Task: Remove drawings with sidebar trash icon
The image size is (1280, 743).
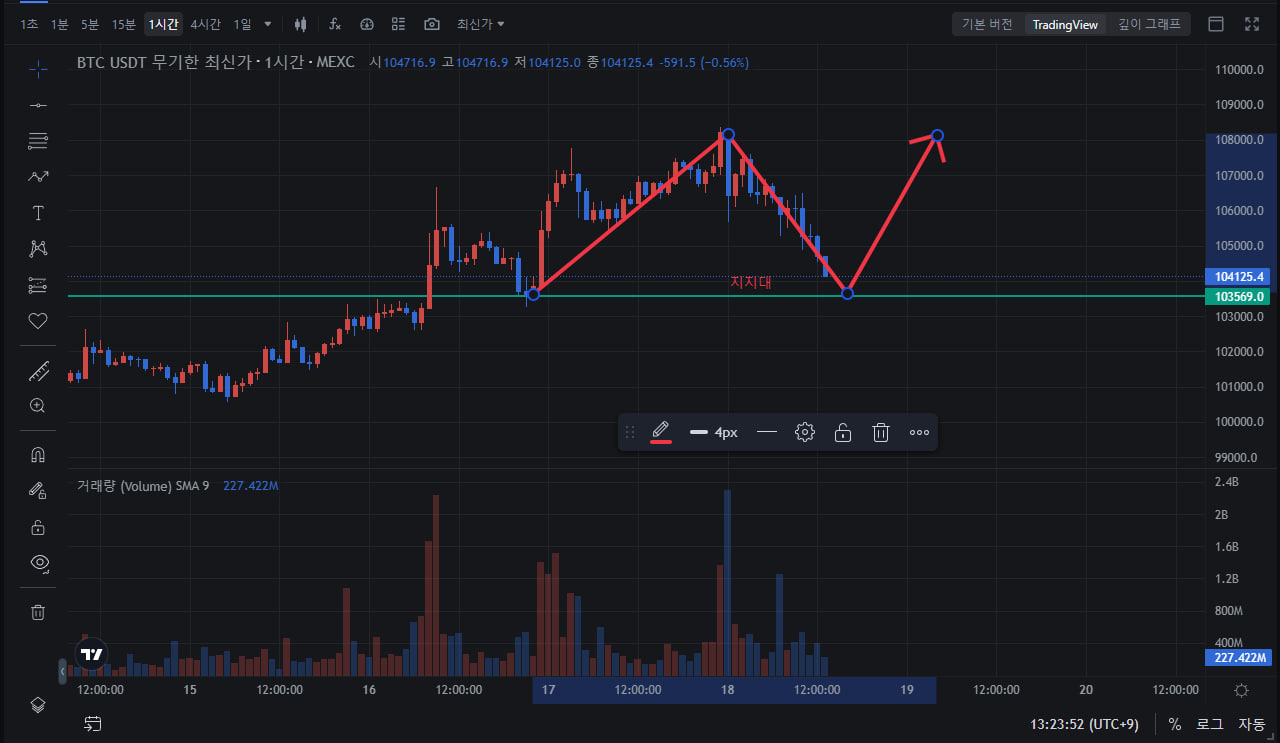Action: click(38, 612)
